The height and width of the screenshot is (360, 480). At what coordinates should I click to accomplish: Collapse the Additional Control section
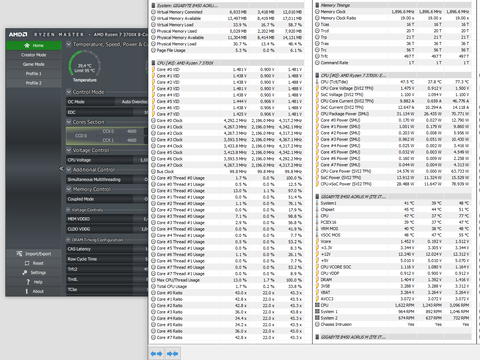[69, 170]
